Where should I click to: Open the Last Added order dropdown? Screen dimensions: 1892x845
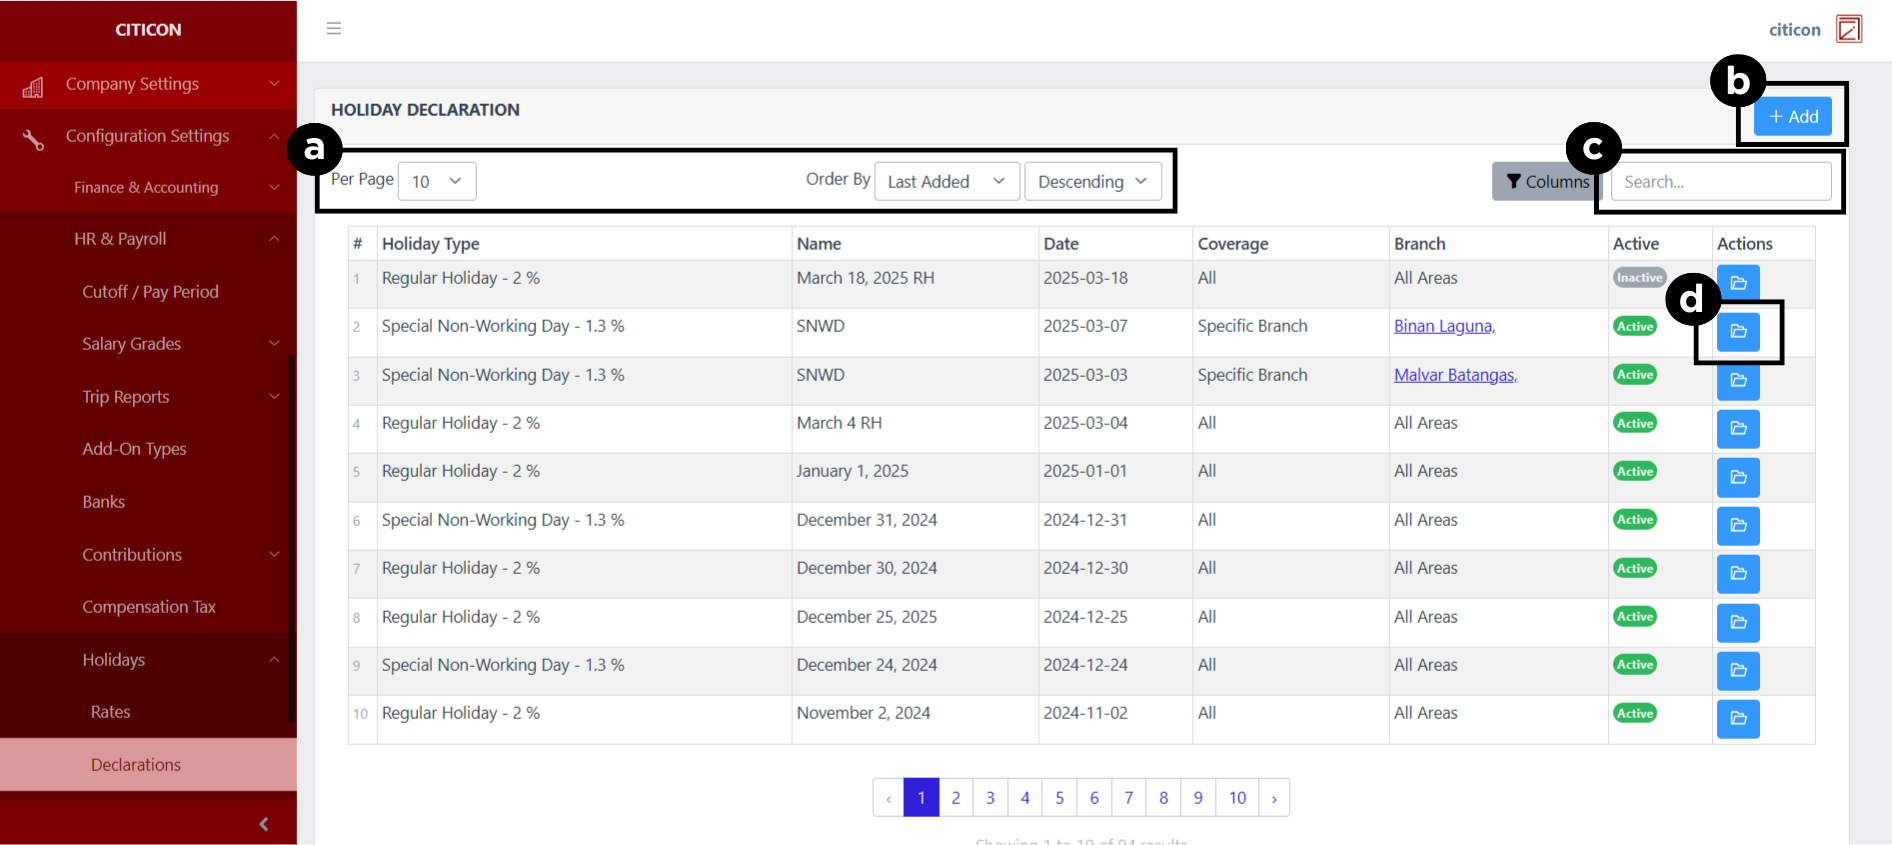tap(946, 181)
